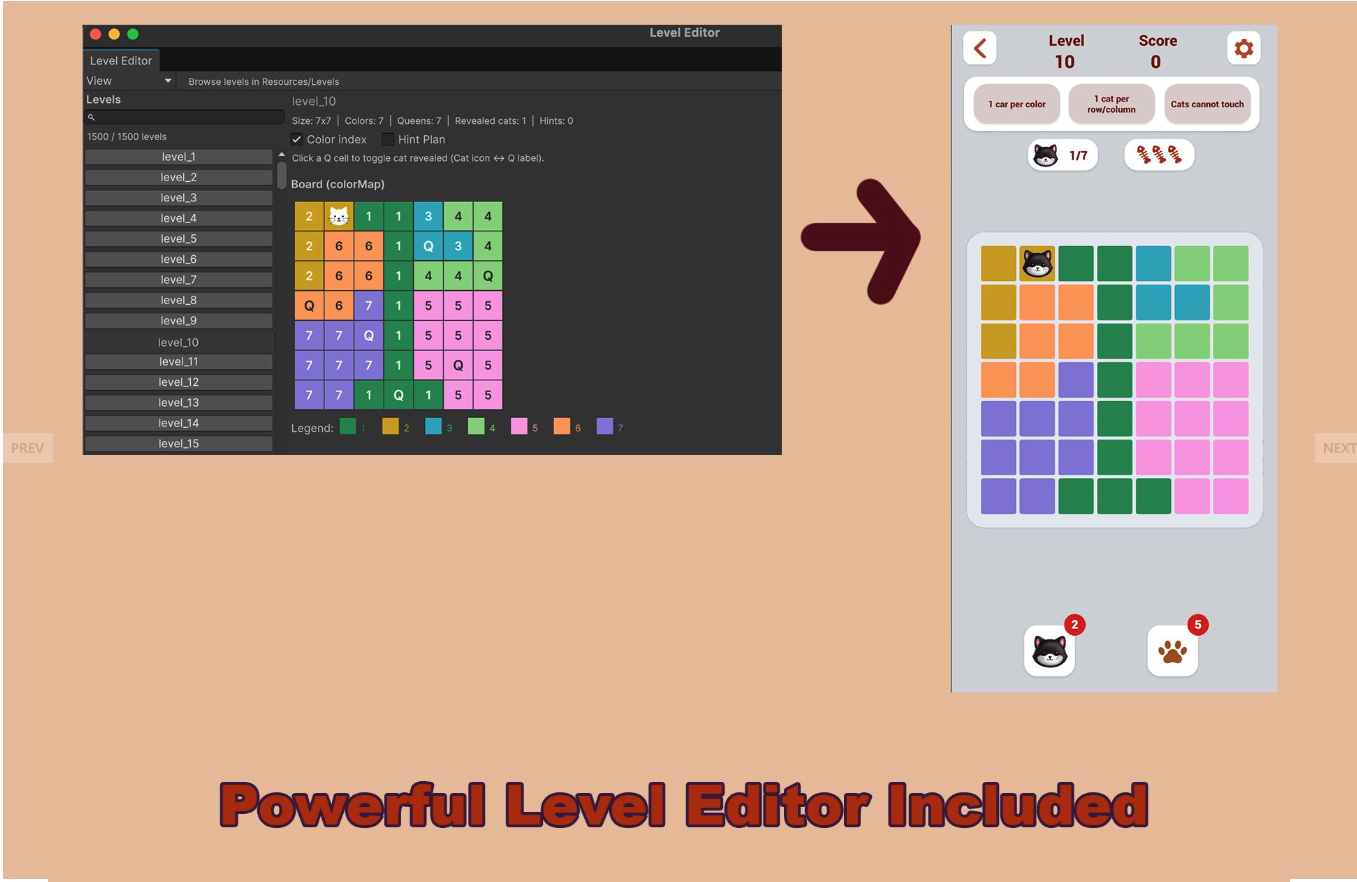Select level_2 in the list
This screenshot has height=882, width=1357.
tap(179, 177)
